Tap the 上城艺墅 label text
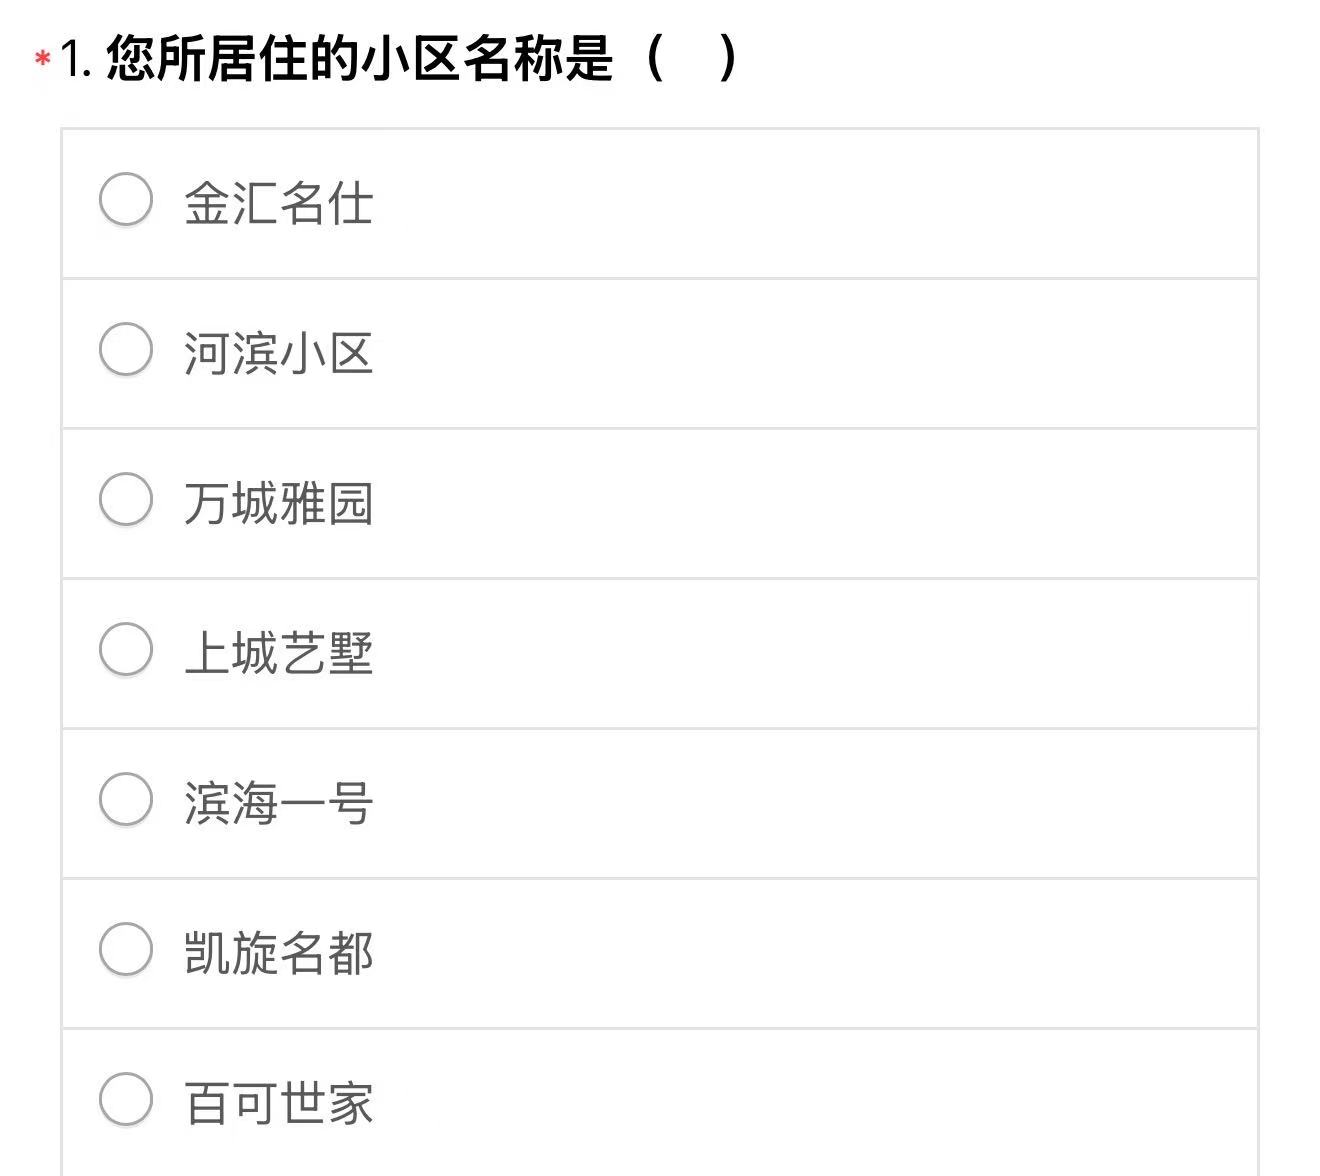Screen dimensions: 1320x1176 point(278,653)
